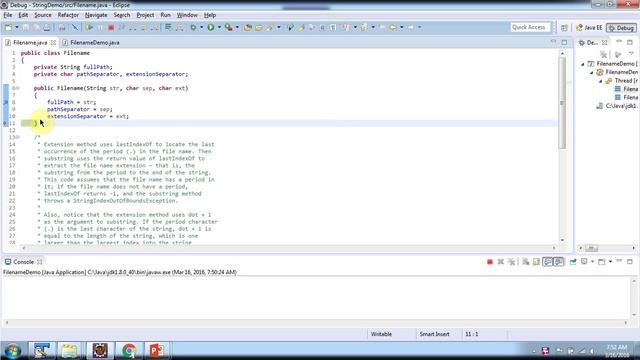Viewport: 640px width, 360px height.
Task: Click the Resume debug button
Action: [x=89, y=27]
